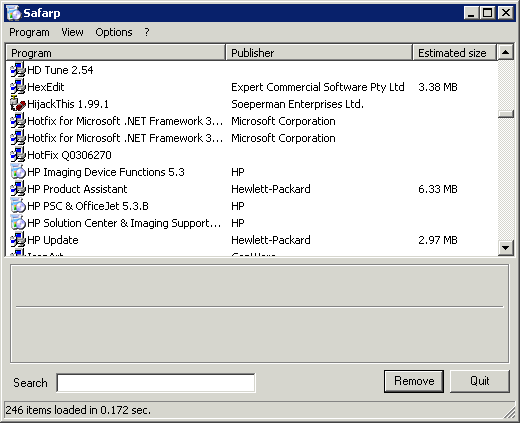Click the list scrollbar down arrow
The image size is (520, 423).
tap(506, 248)
